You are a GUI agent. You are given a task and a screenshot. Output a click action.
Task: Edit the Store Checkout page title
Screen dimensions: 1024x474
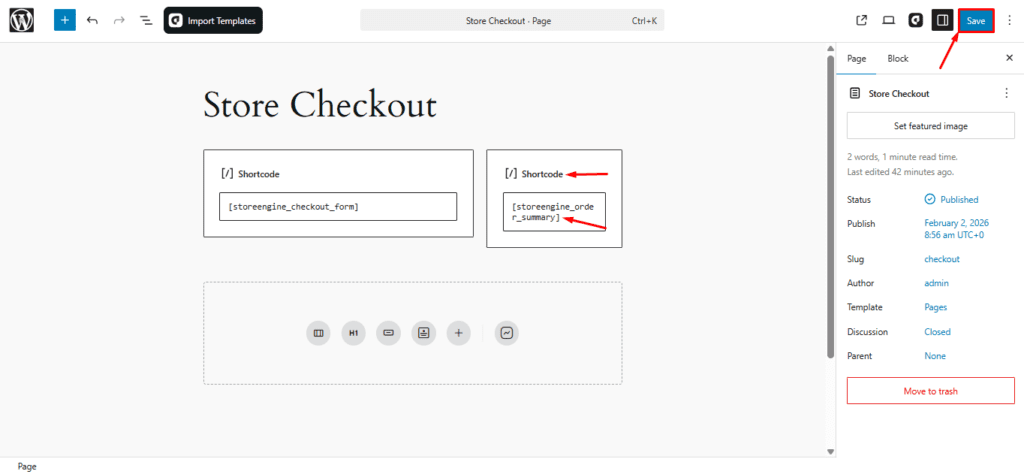[x=319, y=104]
